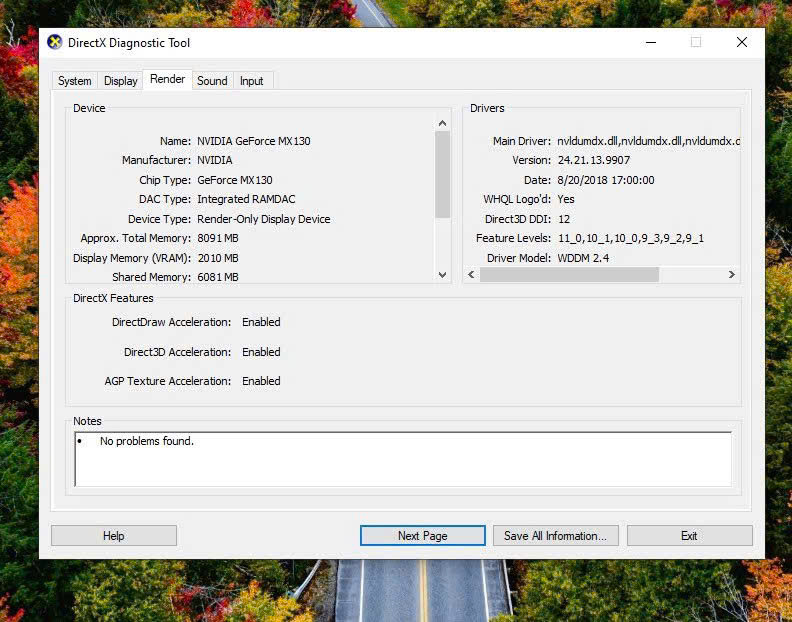The width and height of the screenshot is (792, 622).
Task: Click Render-Only Display Device text
Action: tap(264, 219)
